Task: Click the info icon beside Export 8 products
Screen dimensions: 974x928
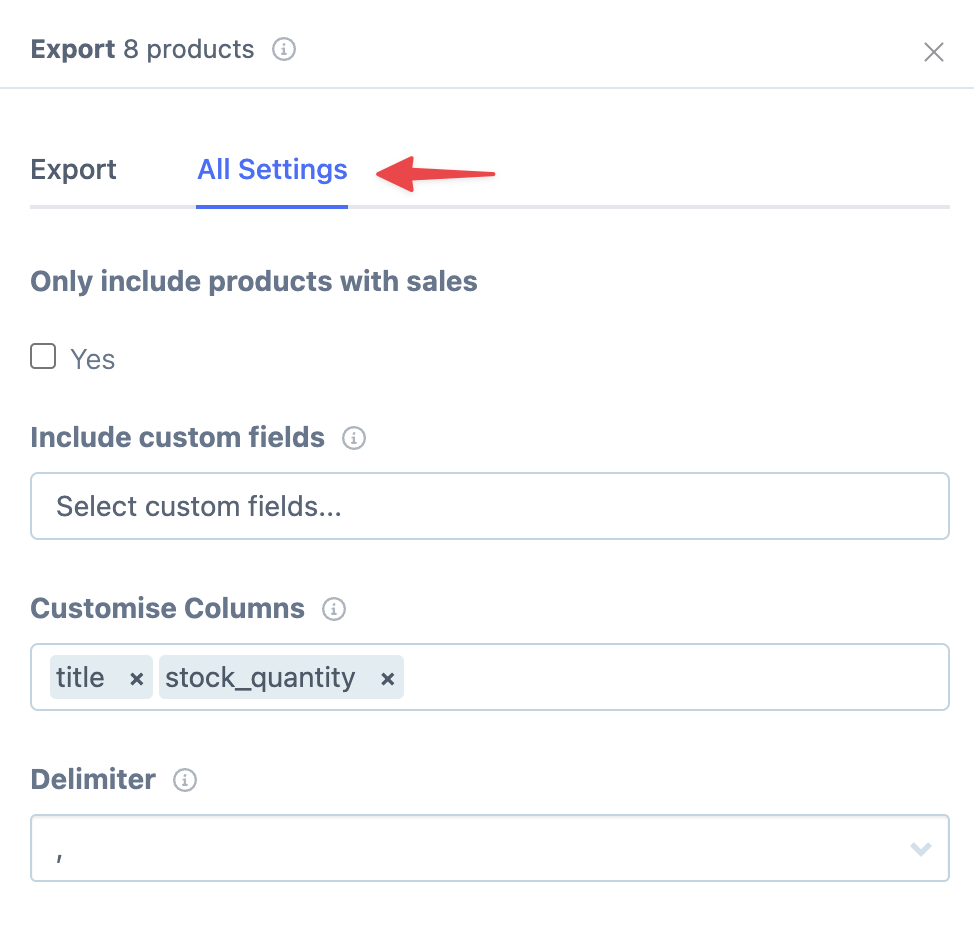Action: click(x=284, y=49)
